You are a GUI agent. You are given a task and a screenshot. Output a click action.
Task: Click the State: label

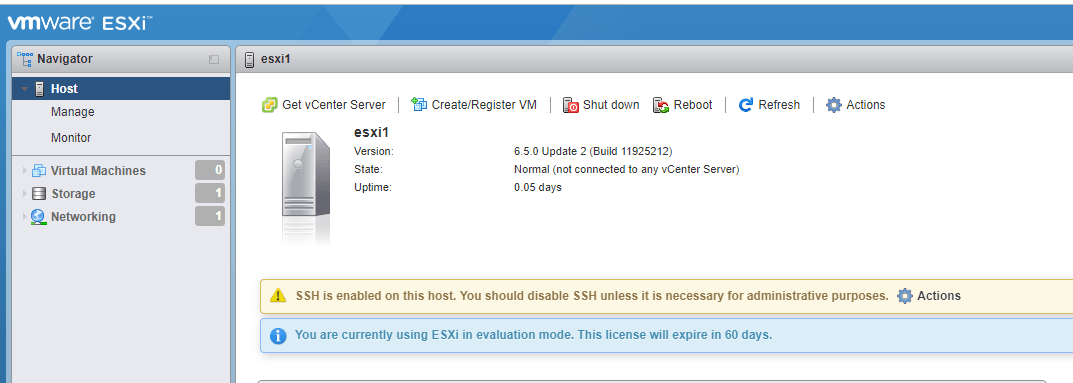point(368,169)
